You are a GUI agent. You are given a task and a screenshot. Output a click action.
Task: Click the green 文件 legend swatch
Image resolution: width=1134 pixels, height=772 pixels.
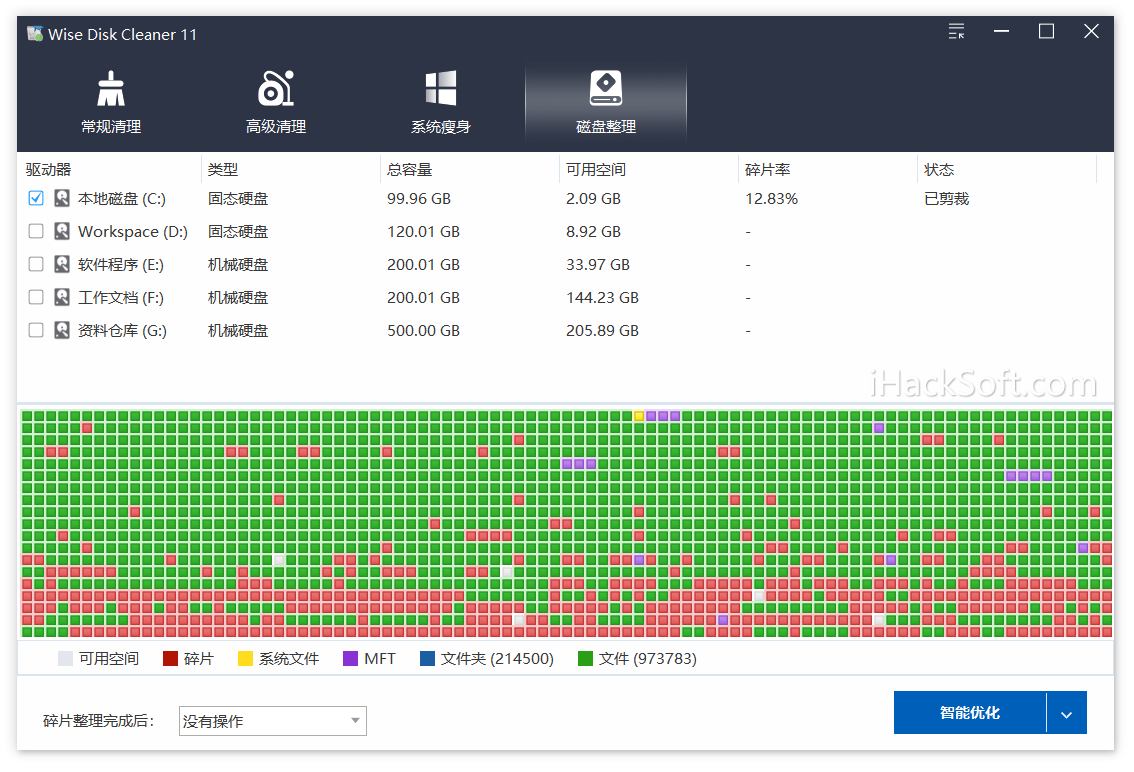click(x=585, y=658)
